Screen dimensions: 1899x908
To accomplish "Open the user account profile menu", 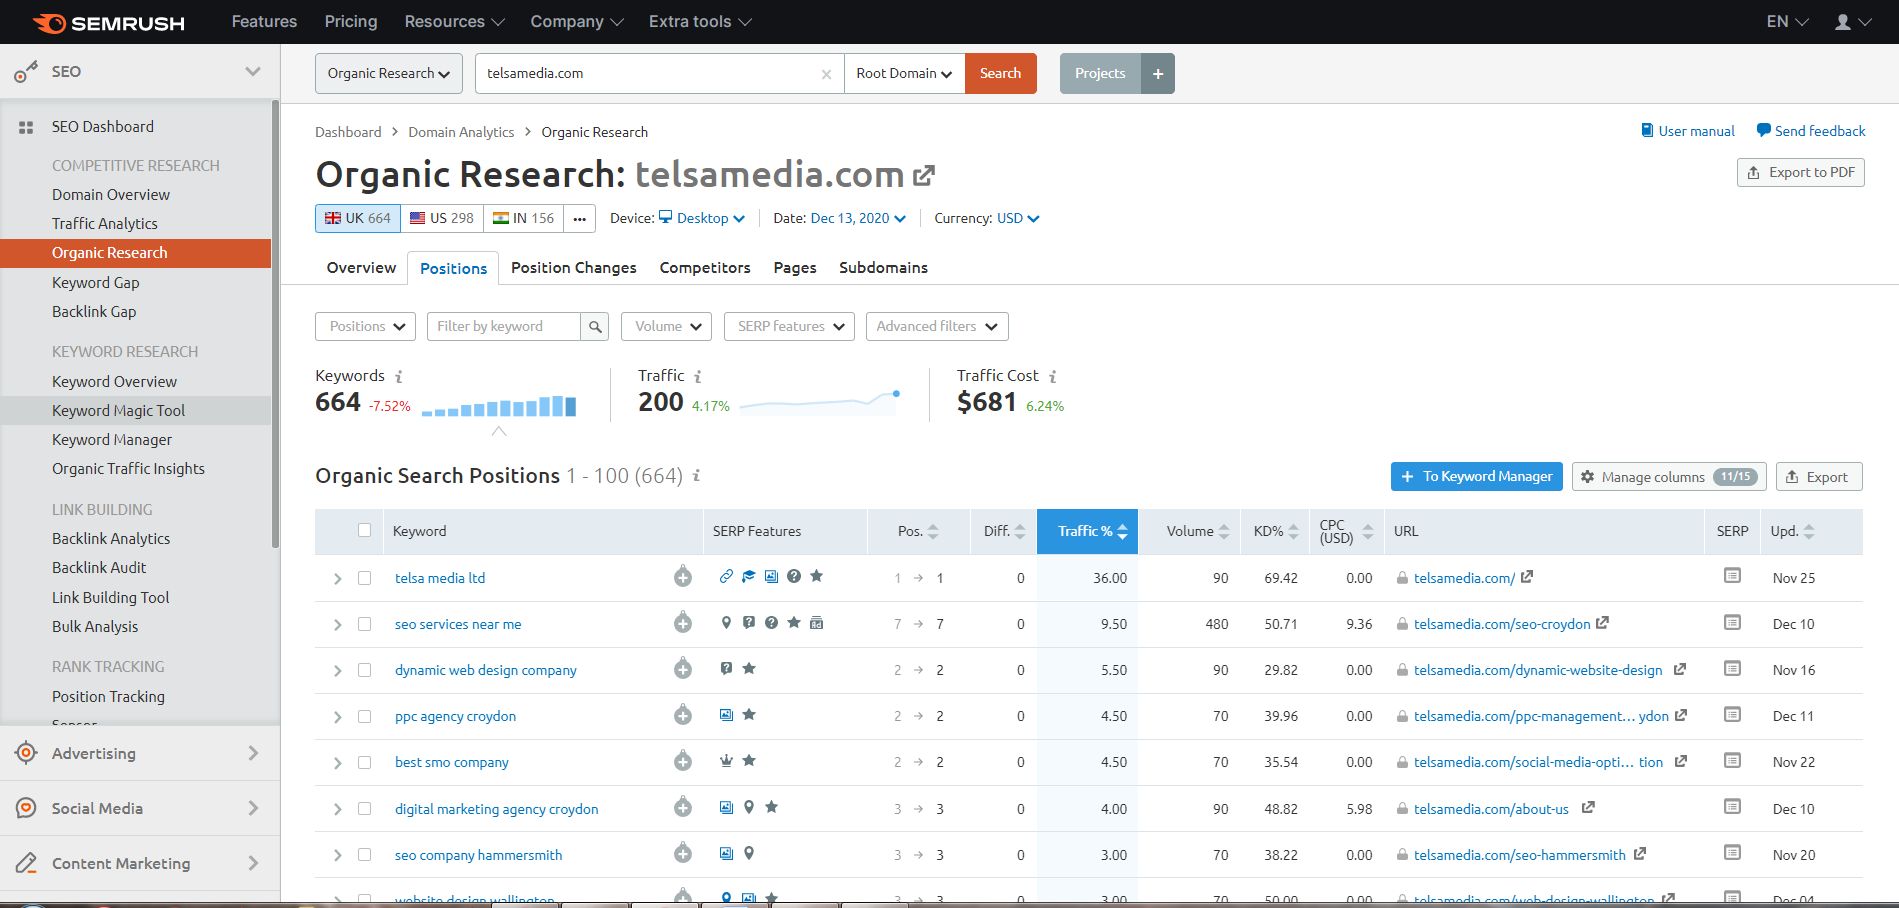I will pos(1852,22).
